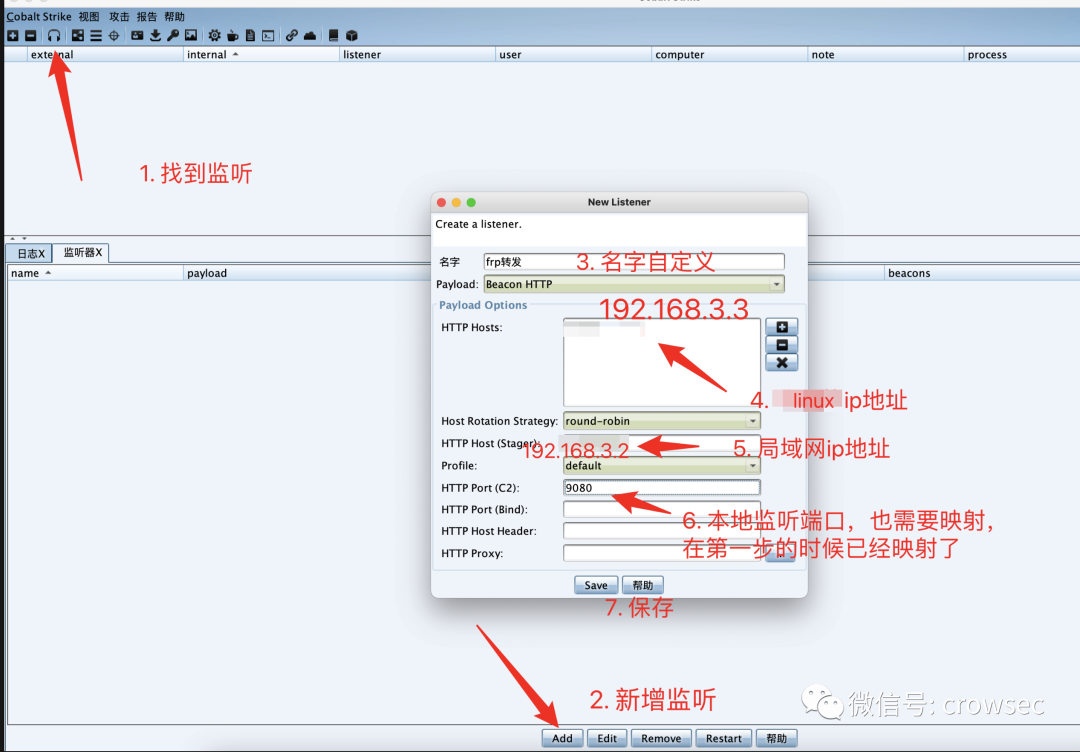Open the 报告 menu
Image resolution: width=1080 pixels, height=752 pixels.
click(147, 17)
